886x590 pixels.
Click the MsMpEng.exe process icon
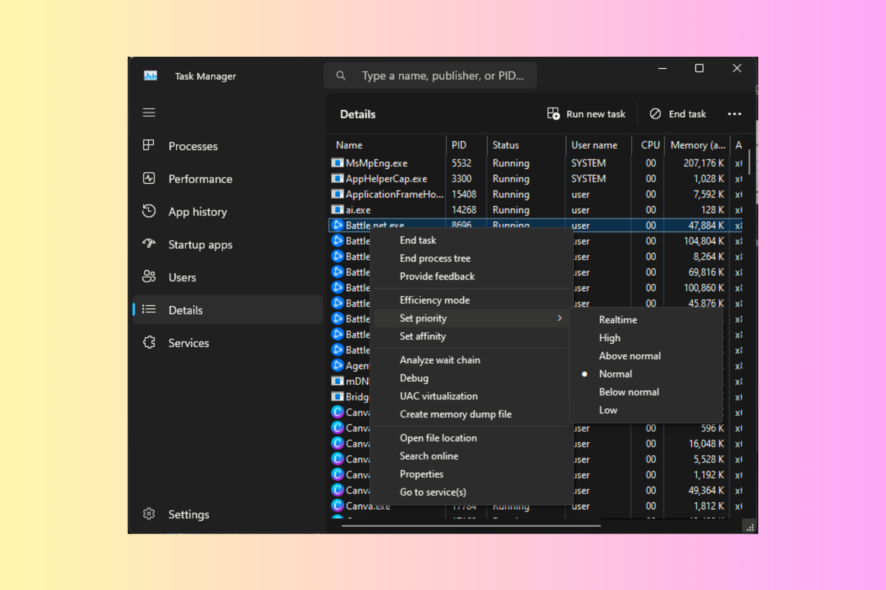point(337,163)
